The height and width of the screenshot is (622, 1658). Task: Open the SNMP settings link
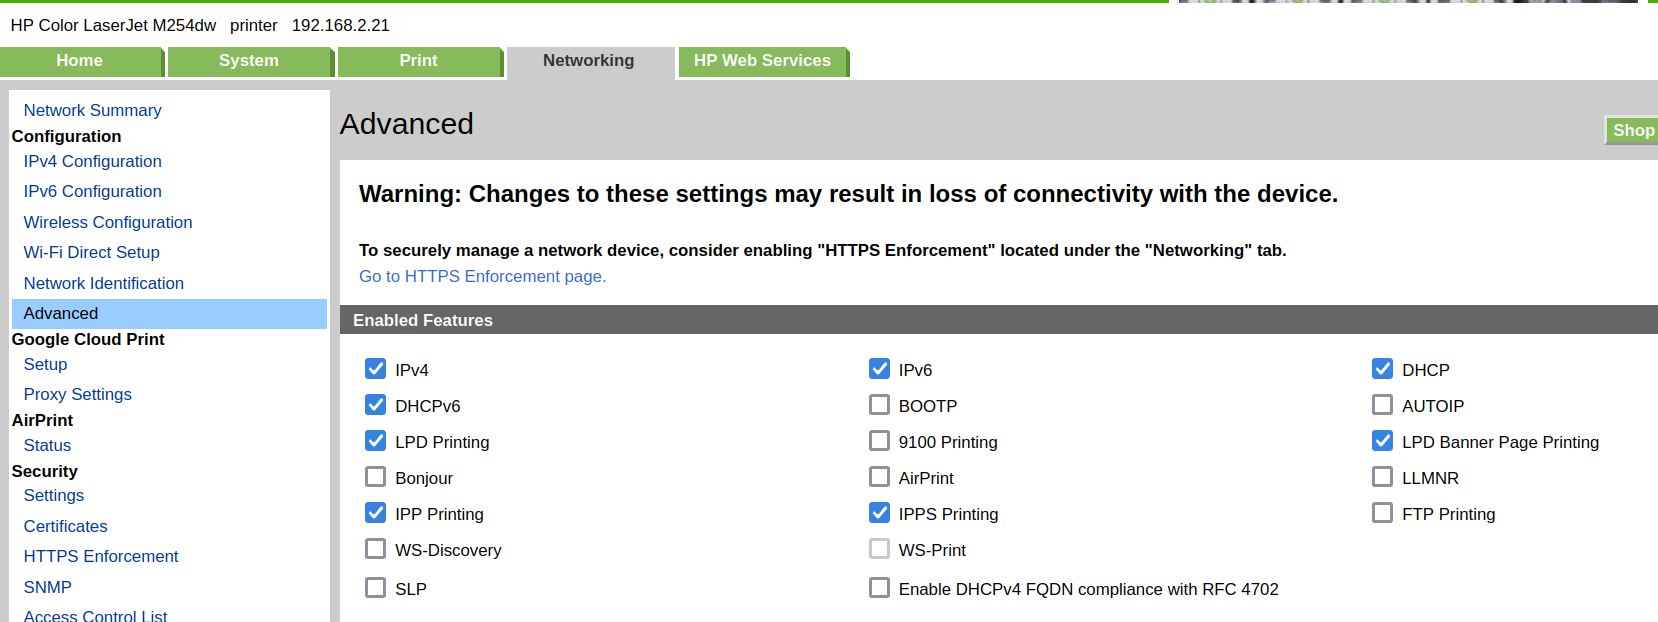coord(48,587)
